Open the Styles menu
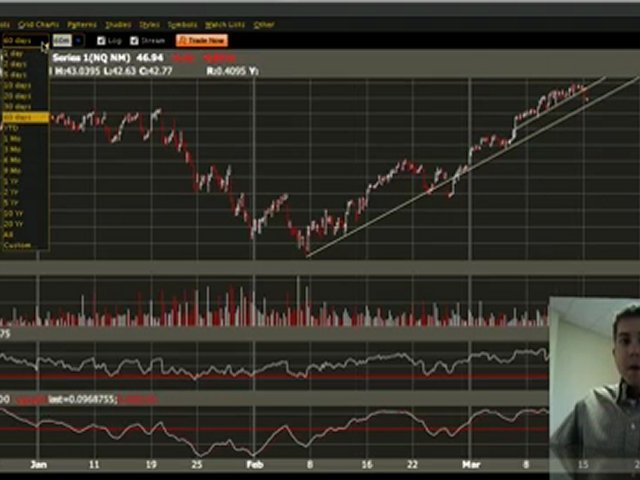Screen dimensions: 640x480 pyautogui.click(x=150, y=25)
